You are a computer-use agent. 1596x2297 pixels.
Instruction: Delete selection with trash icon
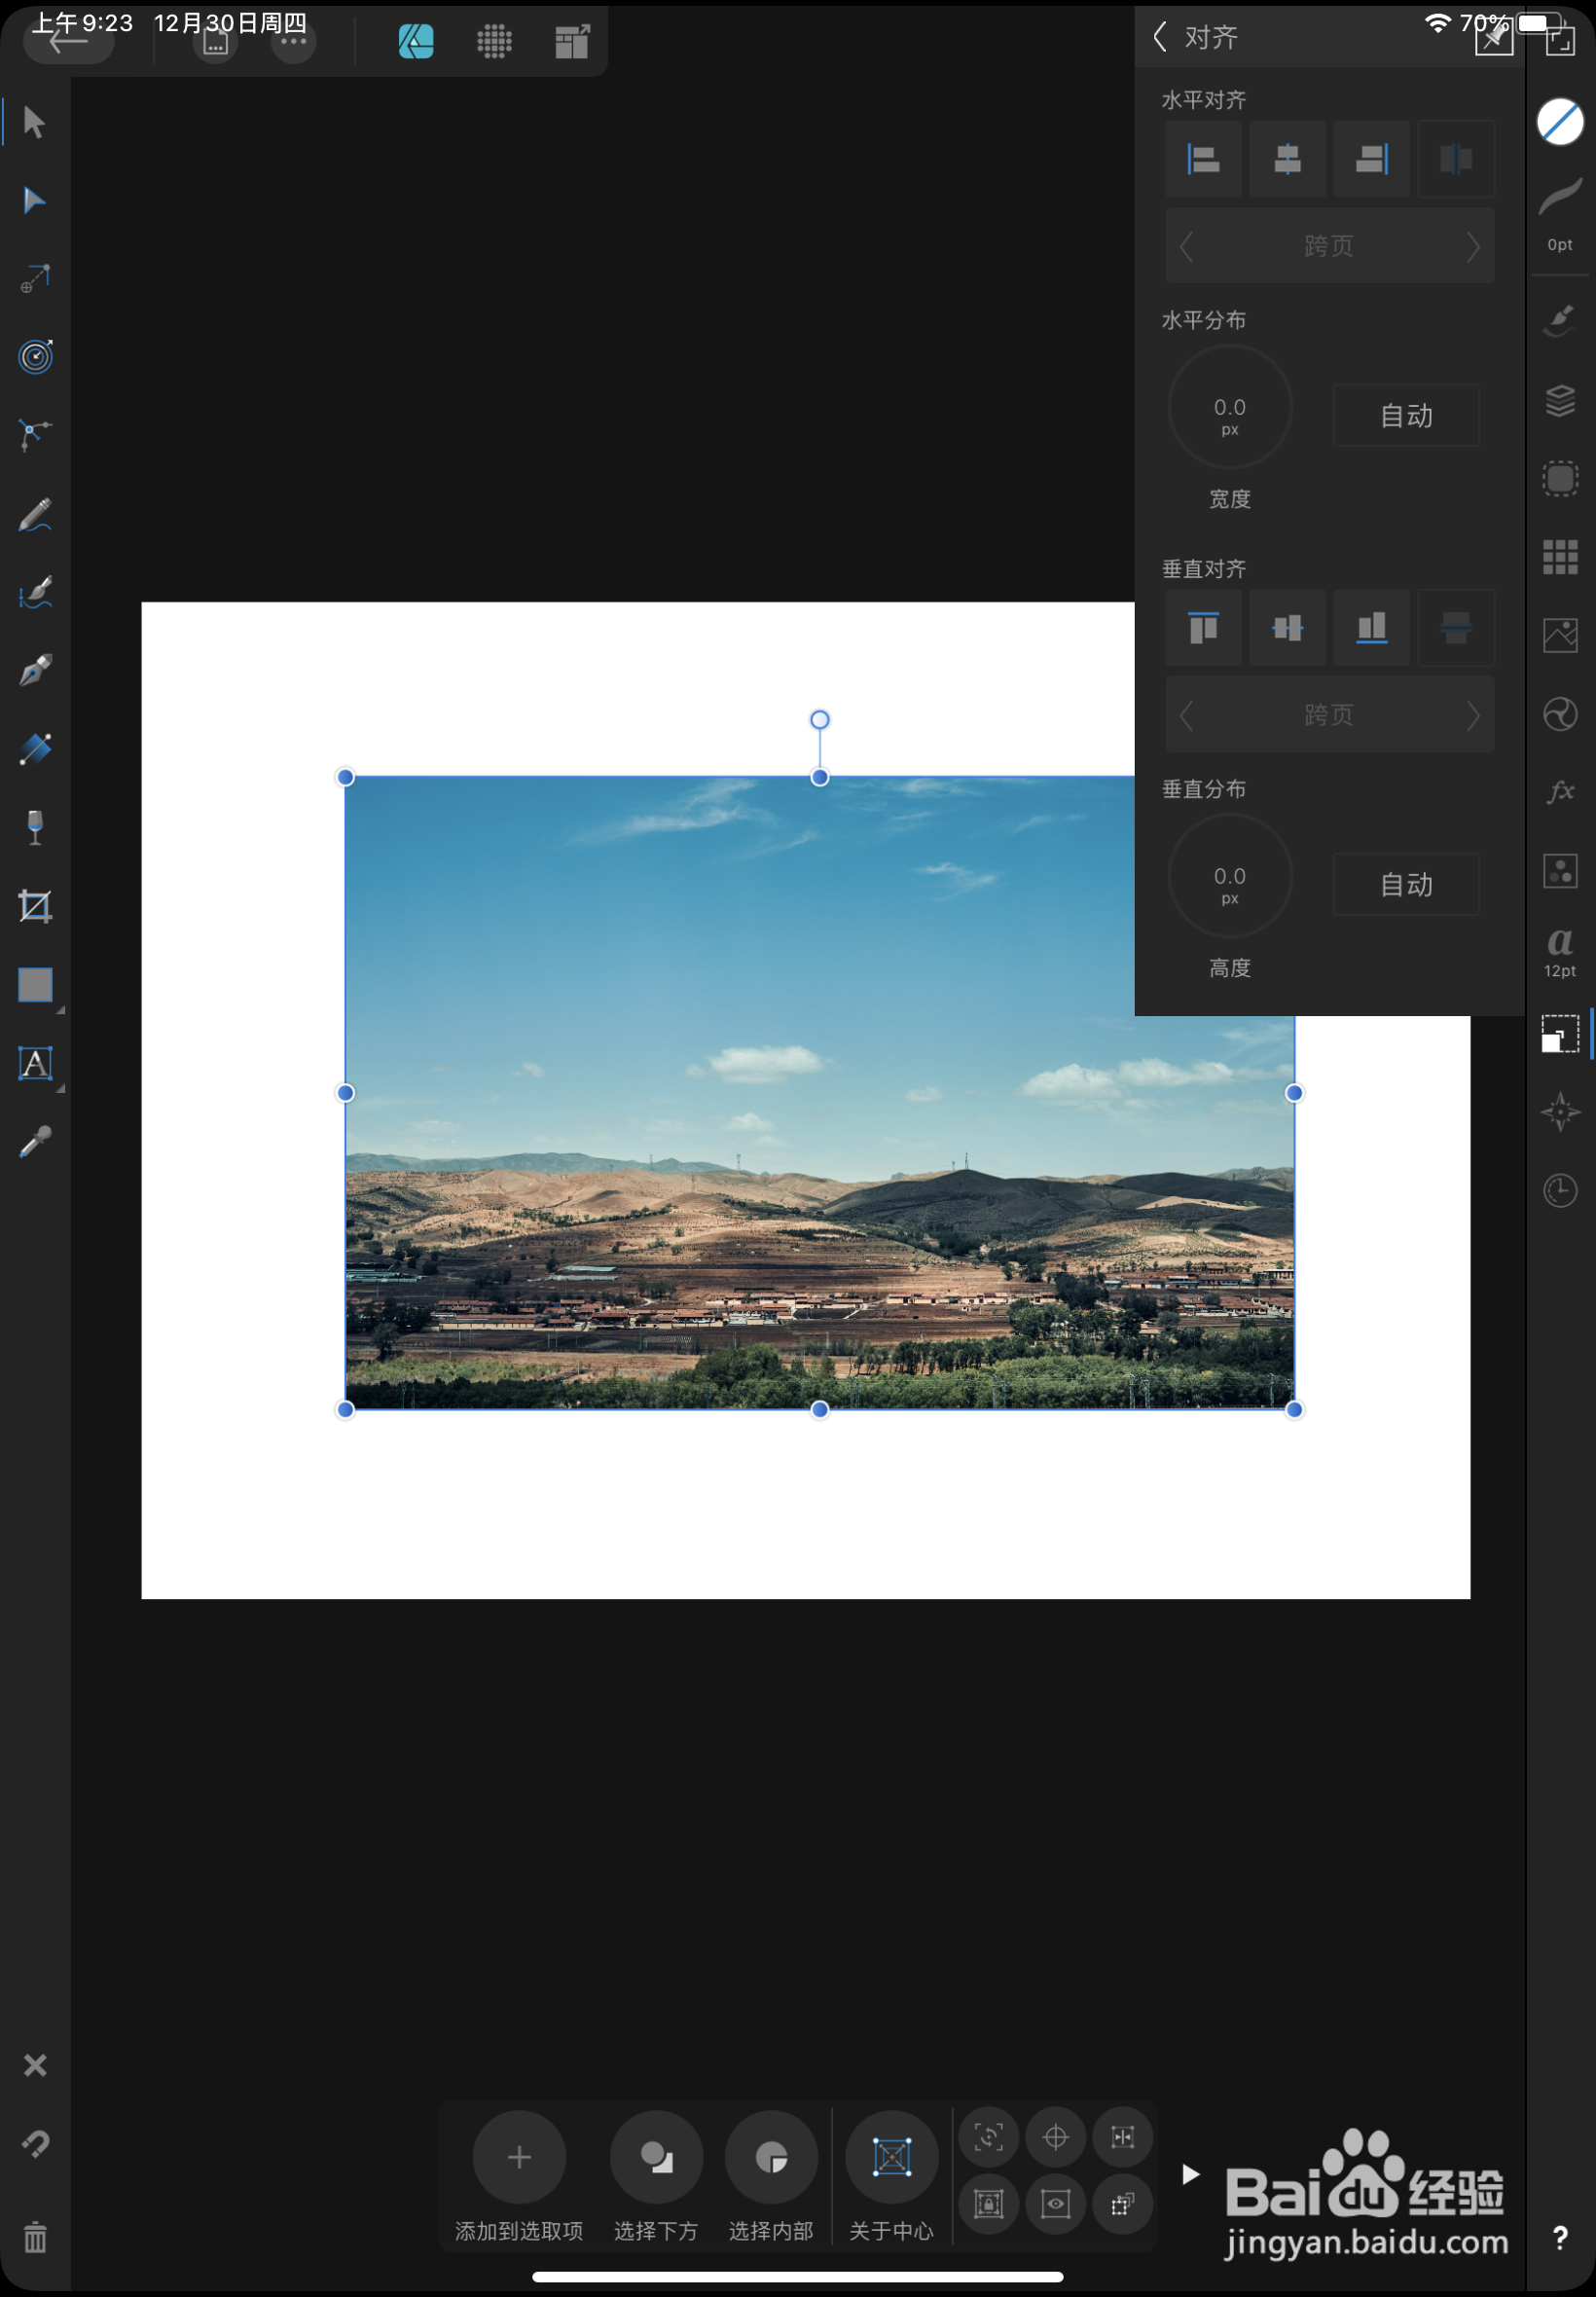35,2237
